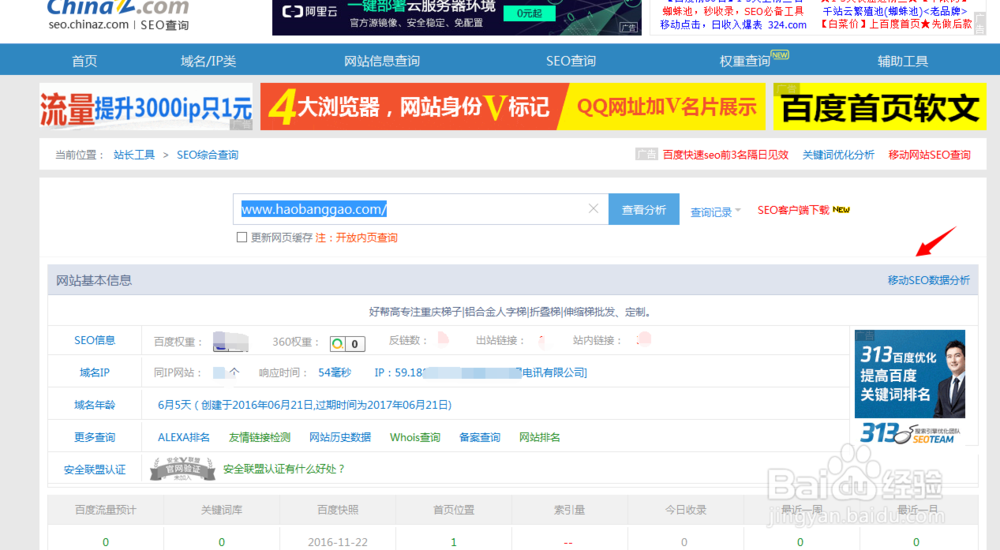Expand the 查询记录 dropdown
The image size is (1000, 550).
pos(716,212)
